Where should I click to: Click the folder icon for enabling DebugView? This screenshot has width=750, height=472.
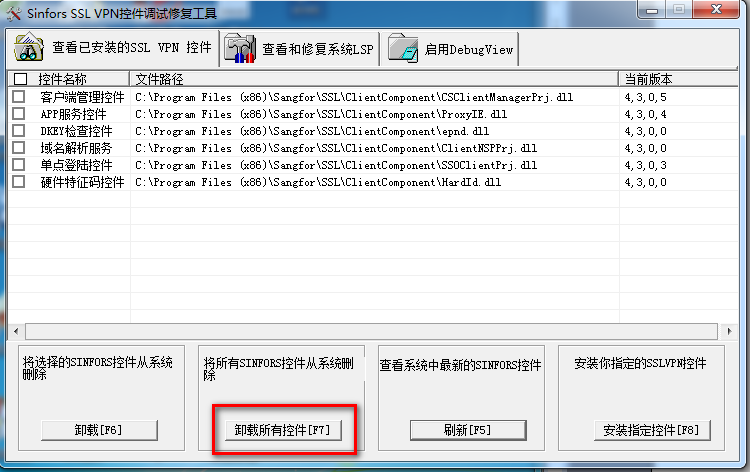click(403, 48)
